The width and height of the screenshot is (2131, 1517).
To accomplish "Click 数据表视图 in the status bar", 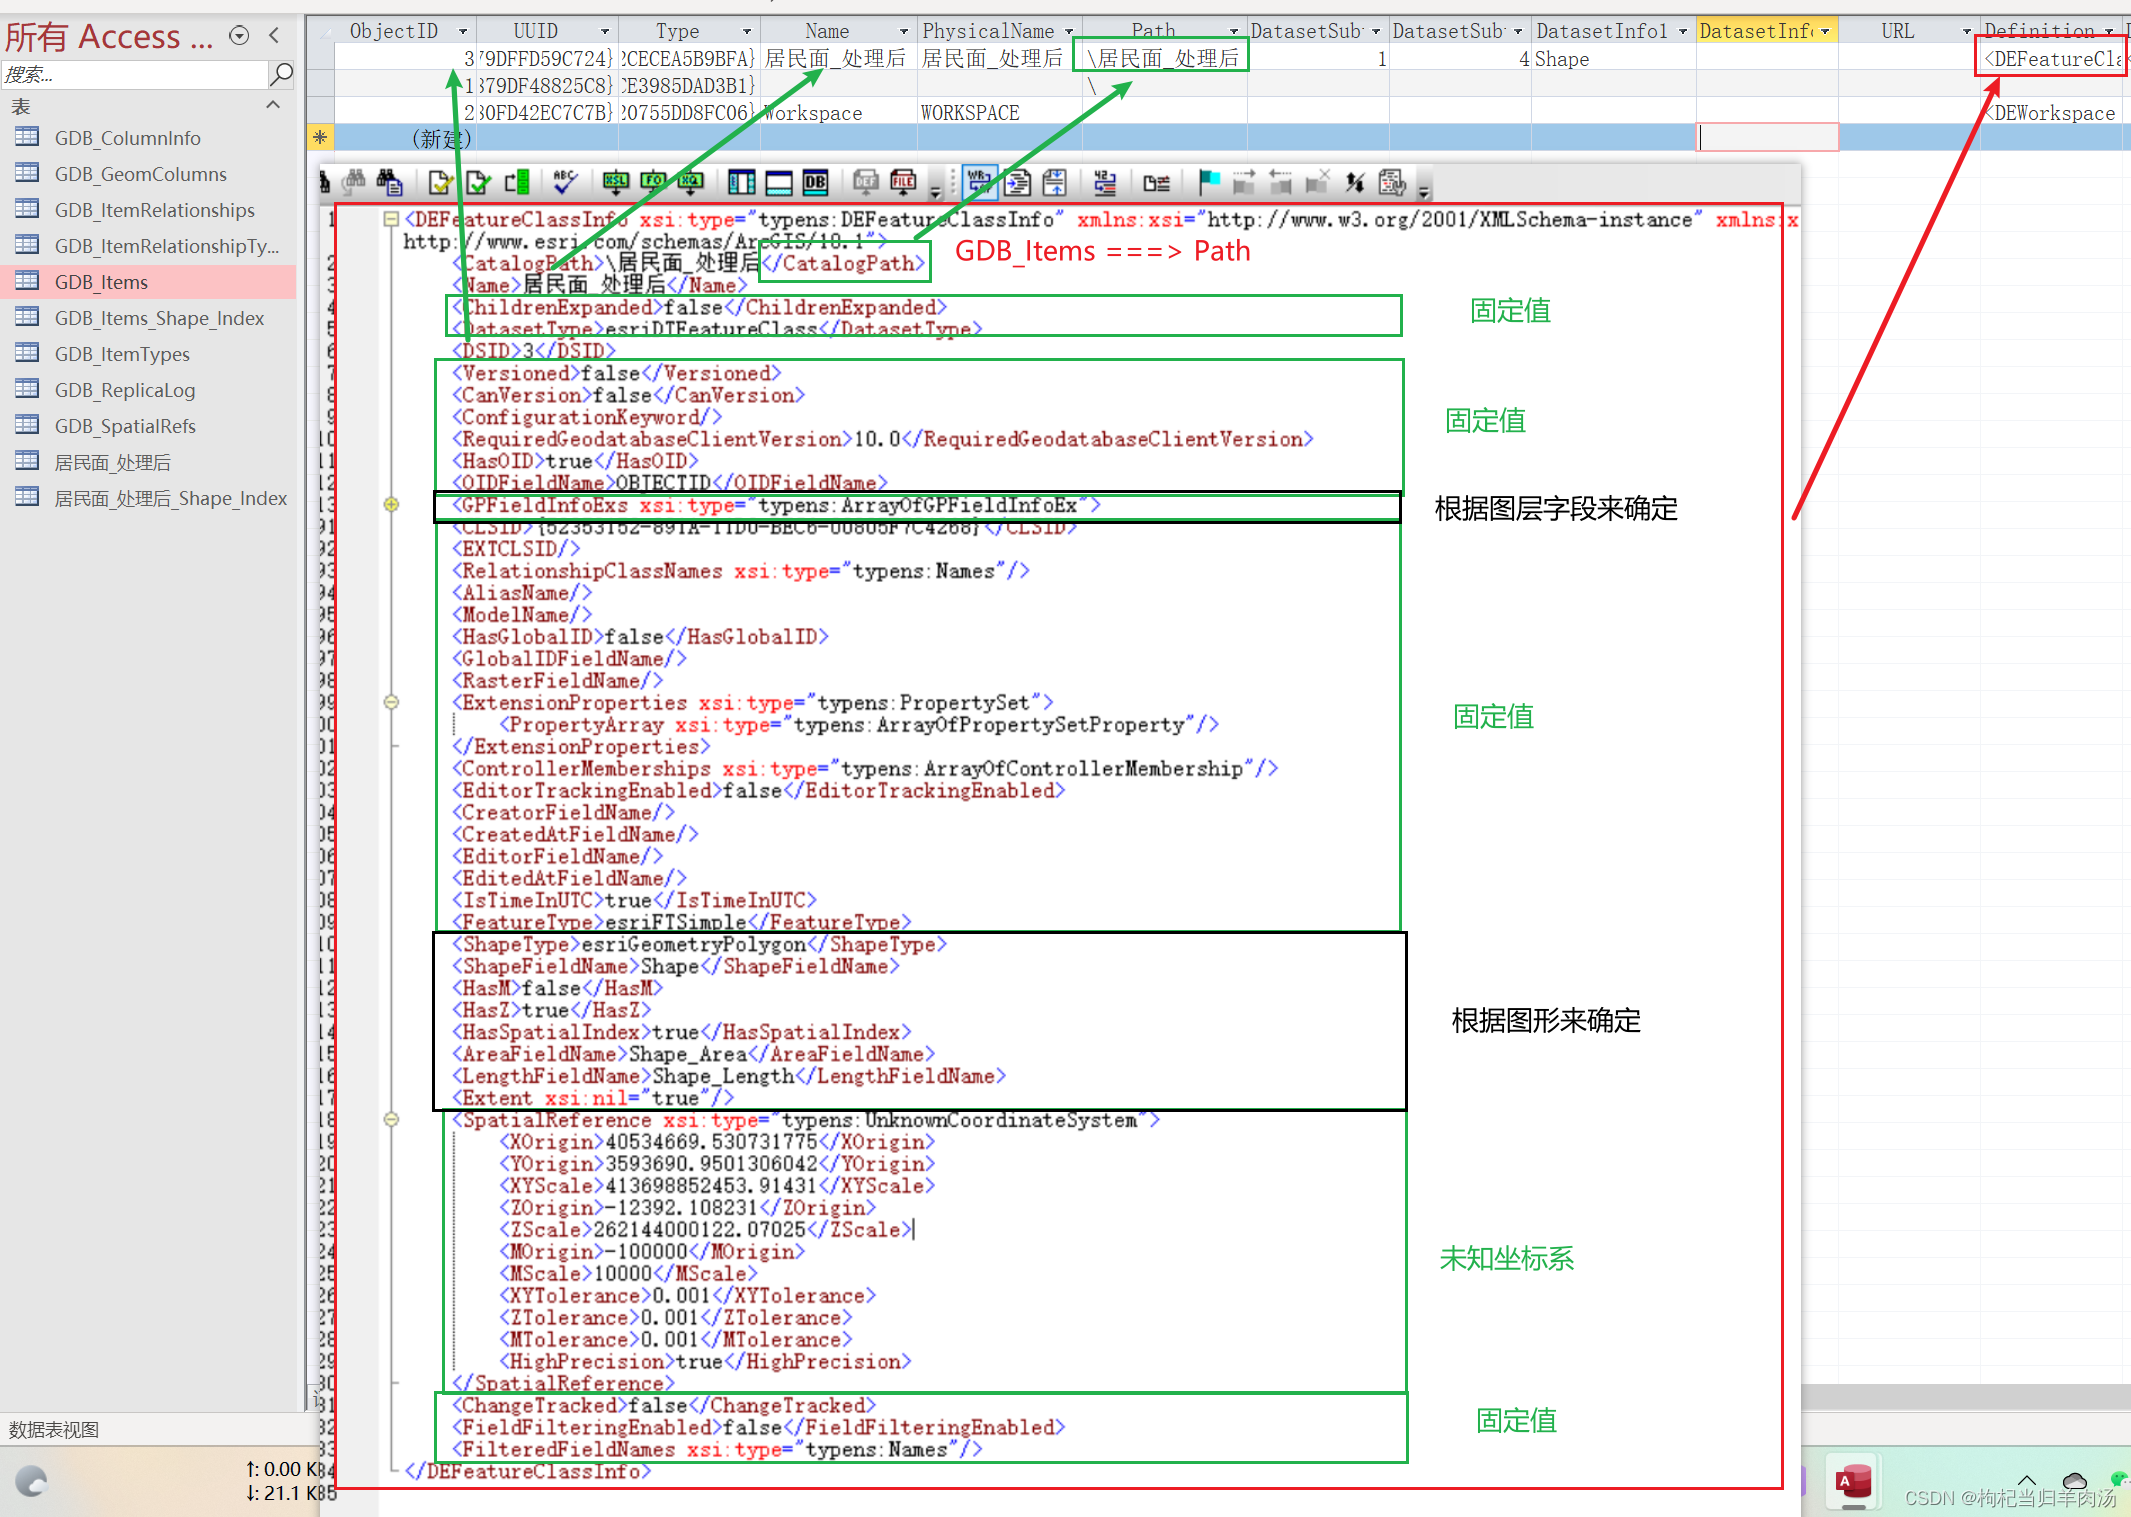I will click(55, 1429).
